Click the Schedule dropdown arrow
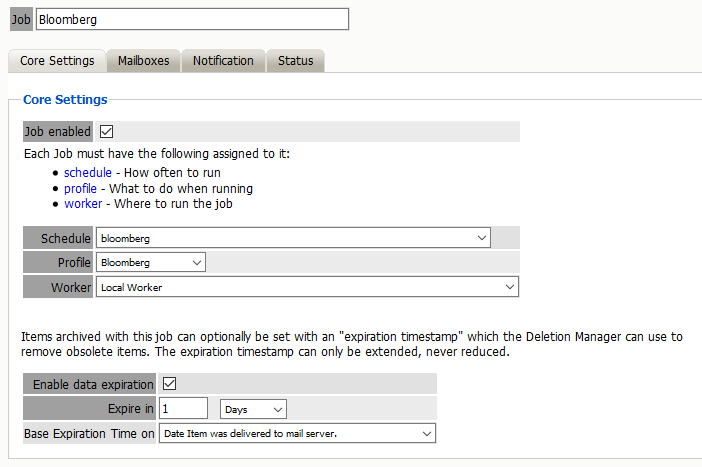 [x=482, y=238]
